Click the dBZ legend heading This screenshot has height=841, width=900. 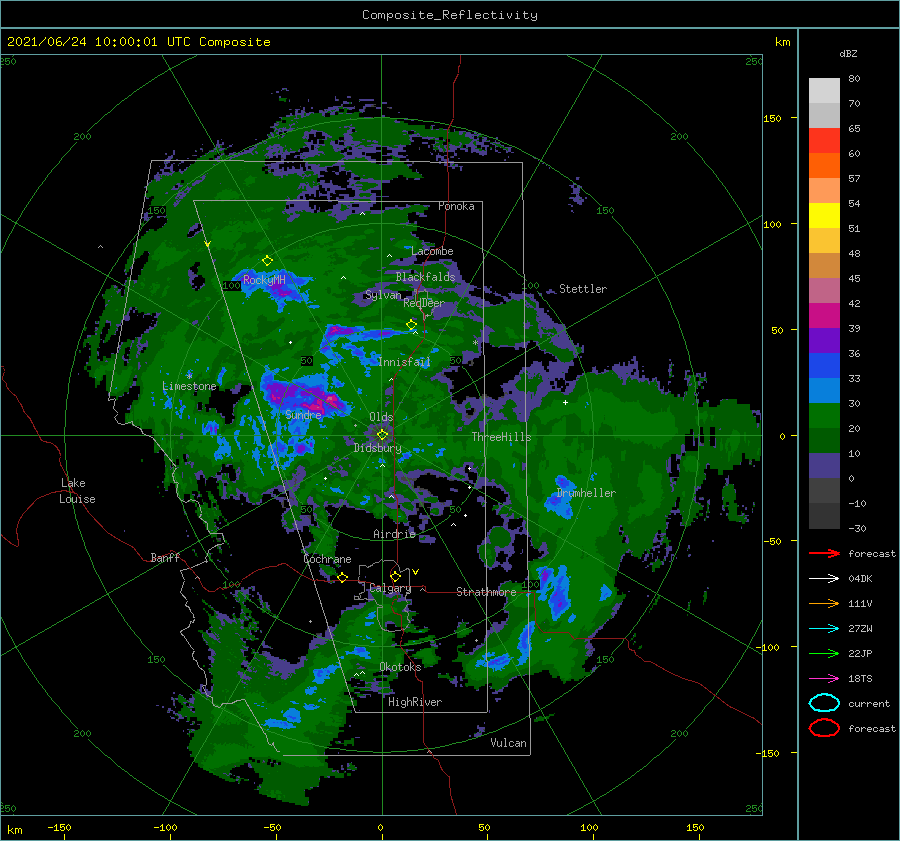(x=848, y=53)
